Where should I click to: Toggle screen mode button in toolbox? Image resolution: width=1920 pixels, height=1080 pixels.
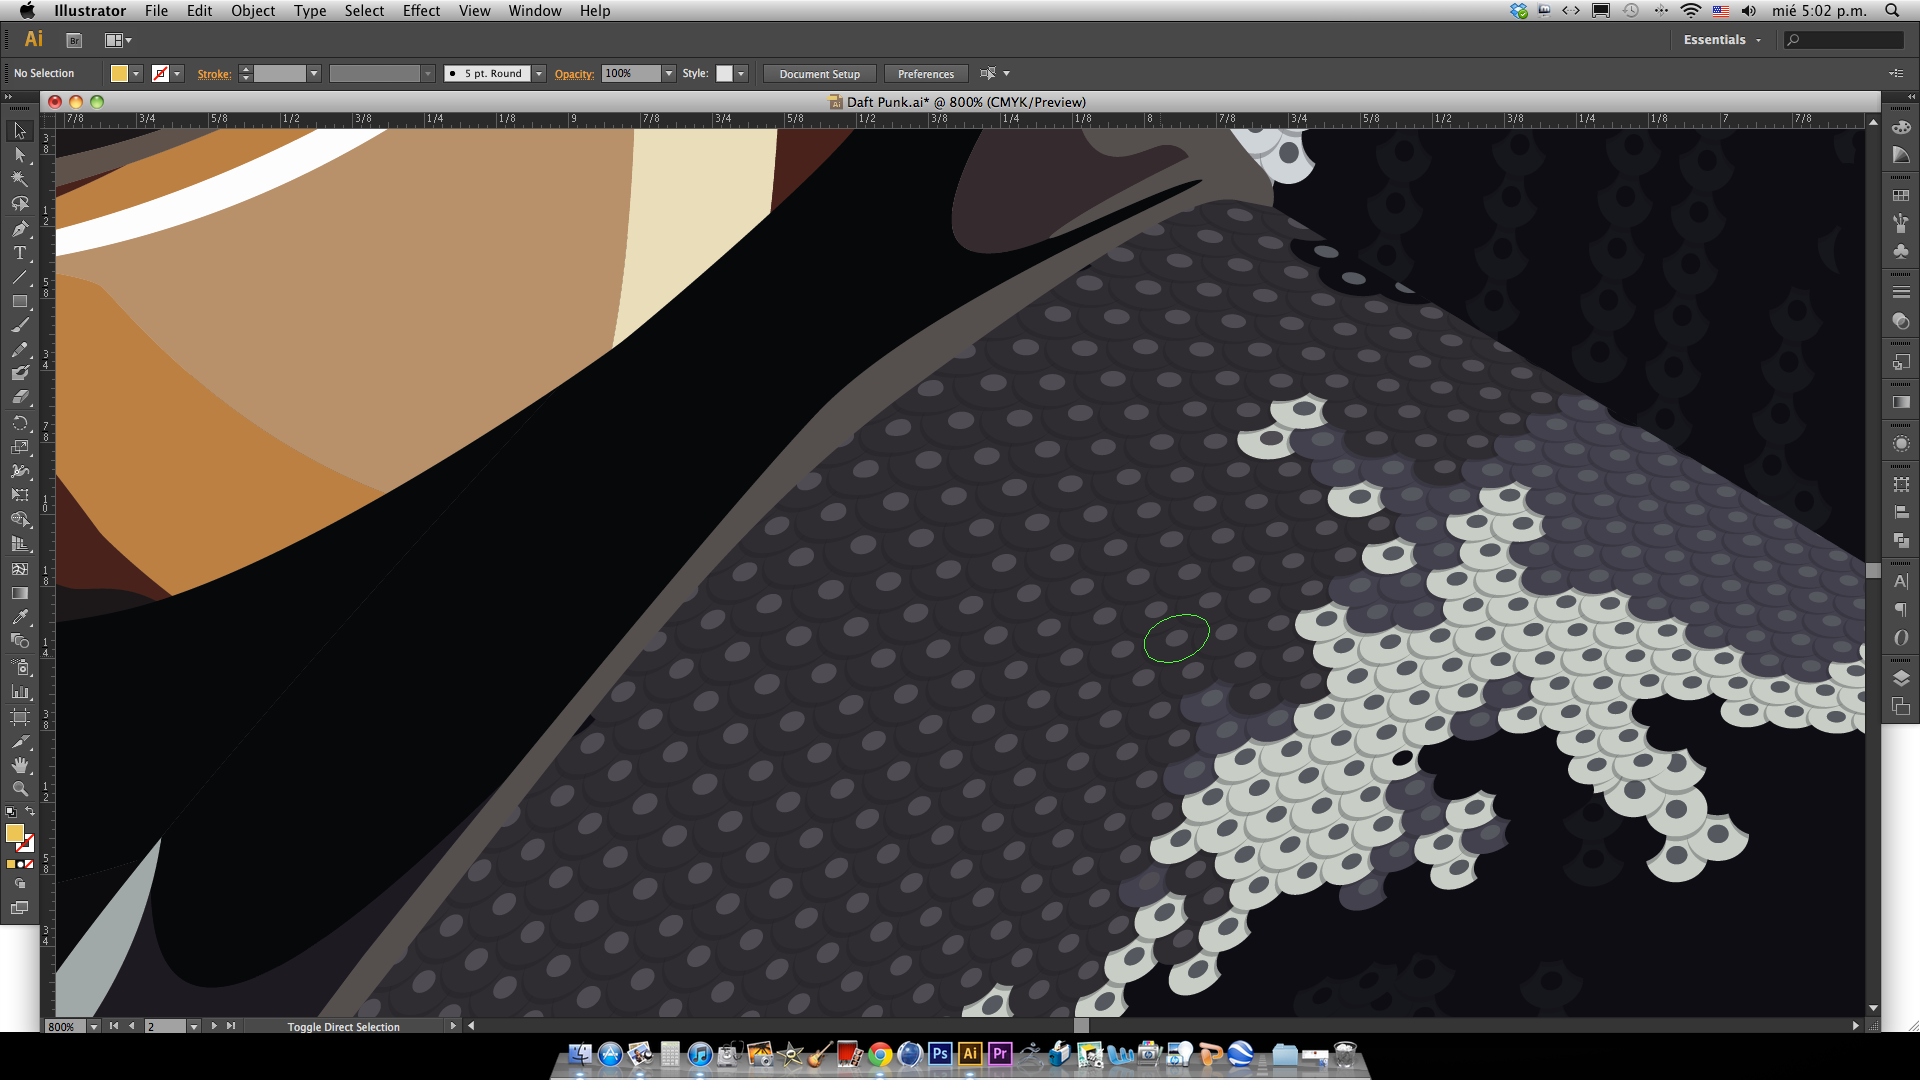tap(19, 908)
